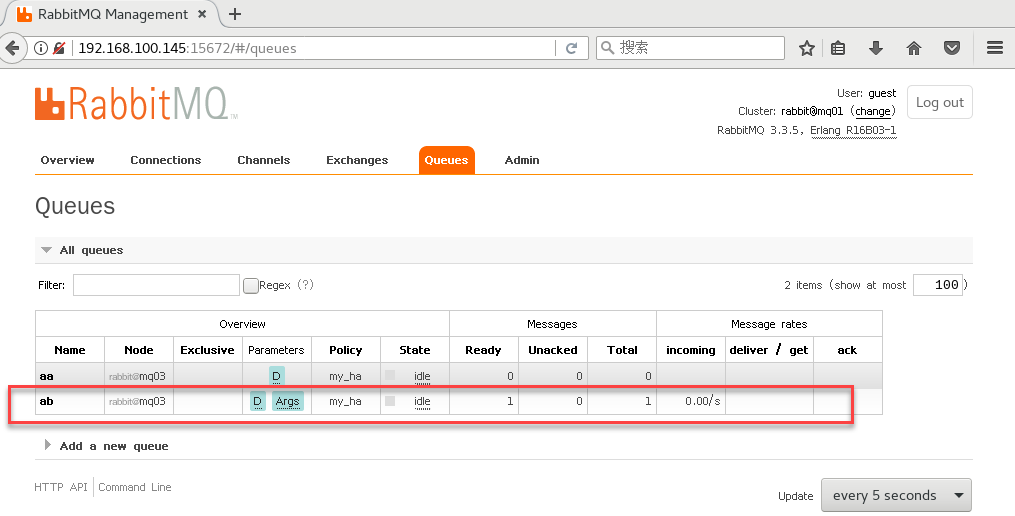Click the D durable badge in the aa row

(276, 376)
